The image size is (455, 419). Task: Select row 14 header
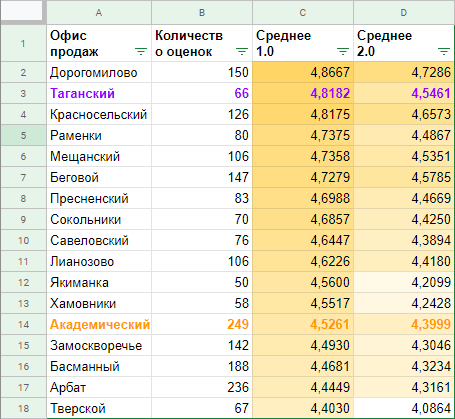coord(23,324)
